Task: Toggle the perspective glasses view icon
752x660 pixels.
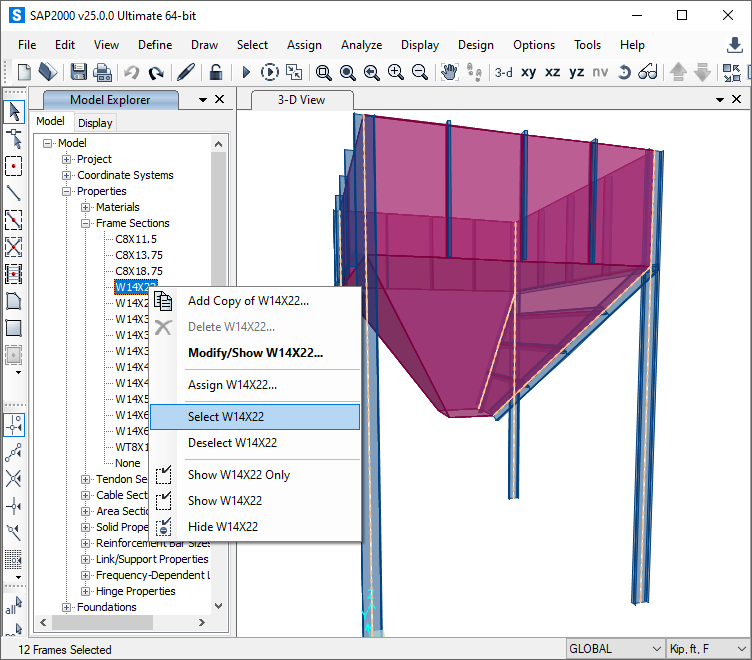Action: tap(647, 72)
